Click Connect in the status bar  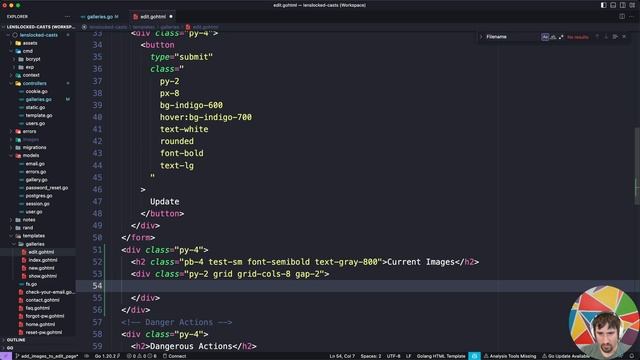coord(175,356)
